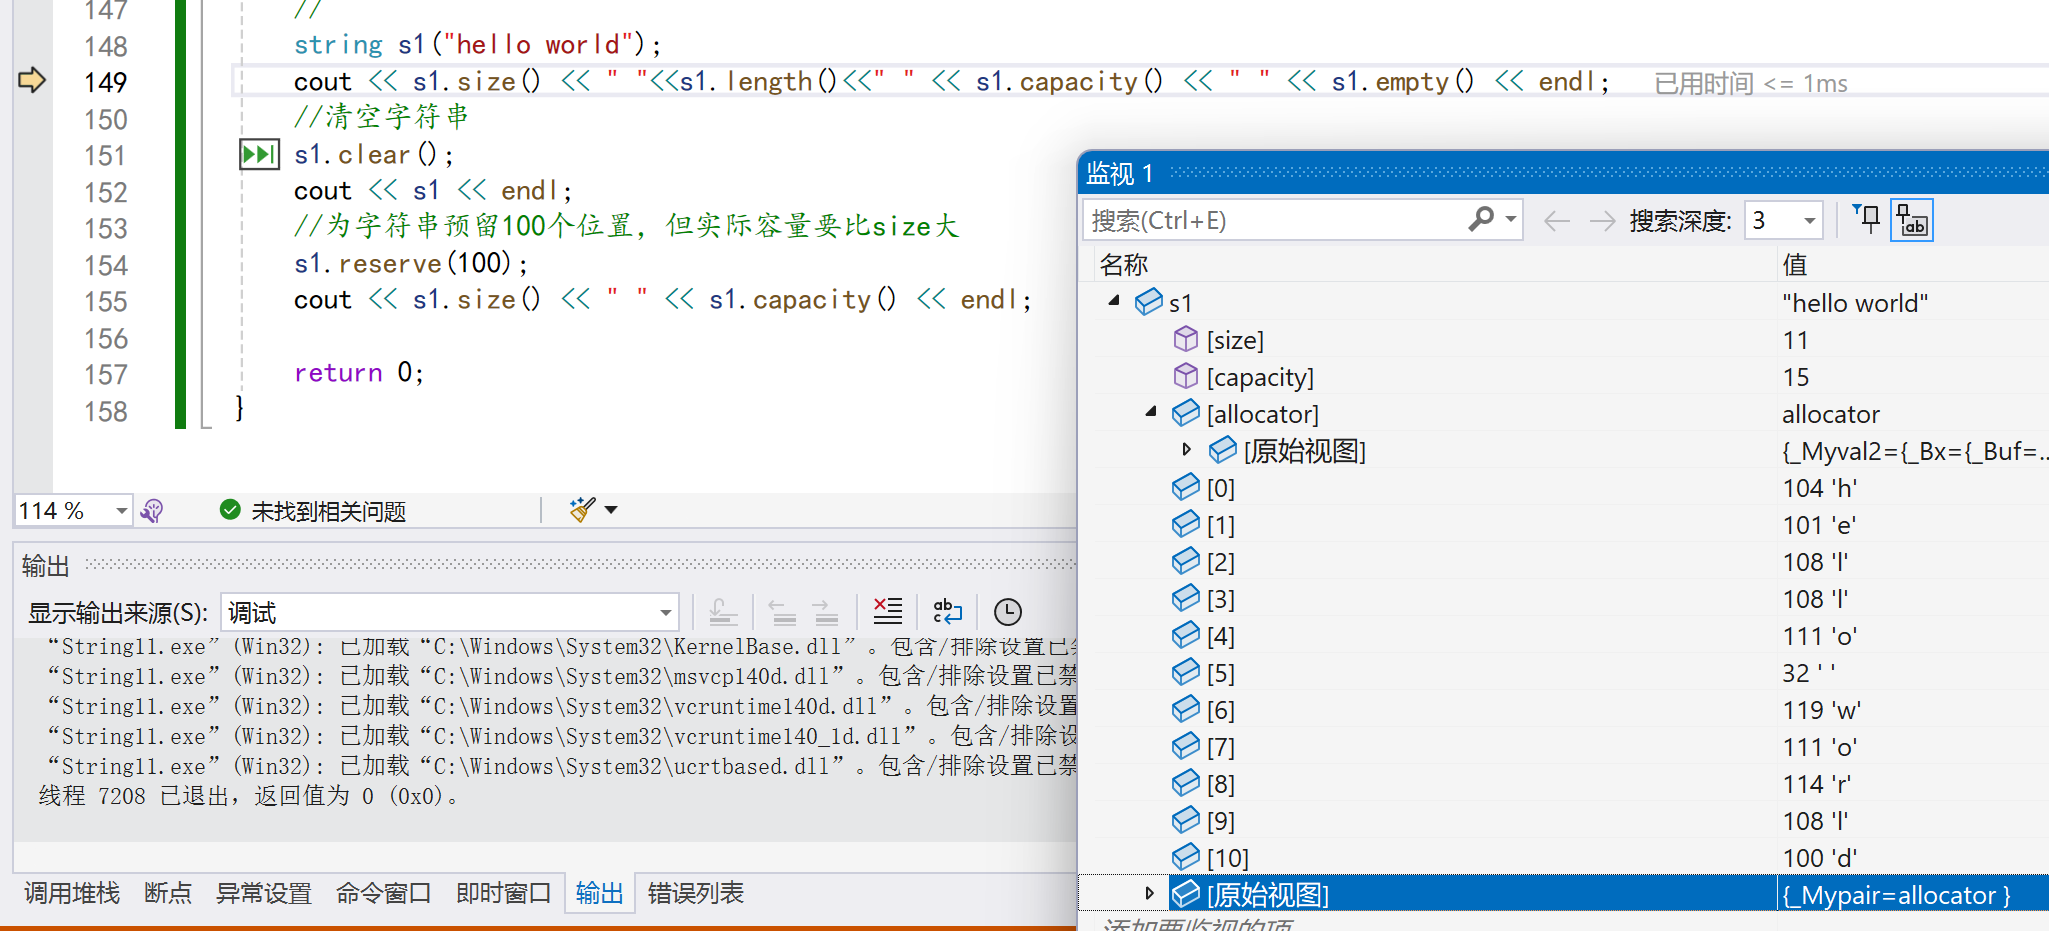Click line number 154 in the gutter
Image resolution: width=2049 pixels, height=931 pixels.
coord(106,265)
